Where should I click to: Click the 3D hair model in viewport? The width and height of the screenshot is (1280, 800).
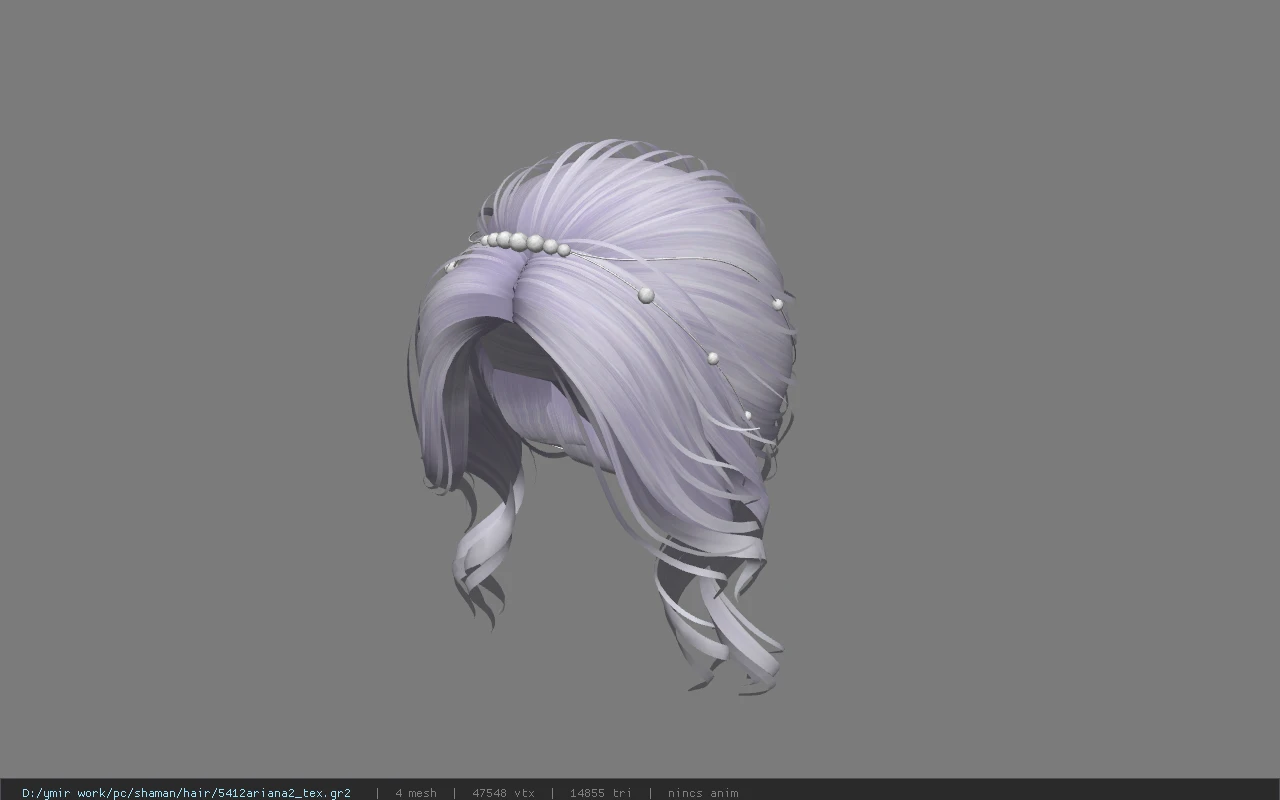pyautogui.click(x=604, y=416)
